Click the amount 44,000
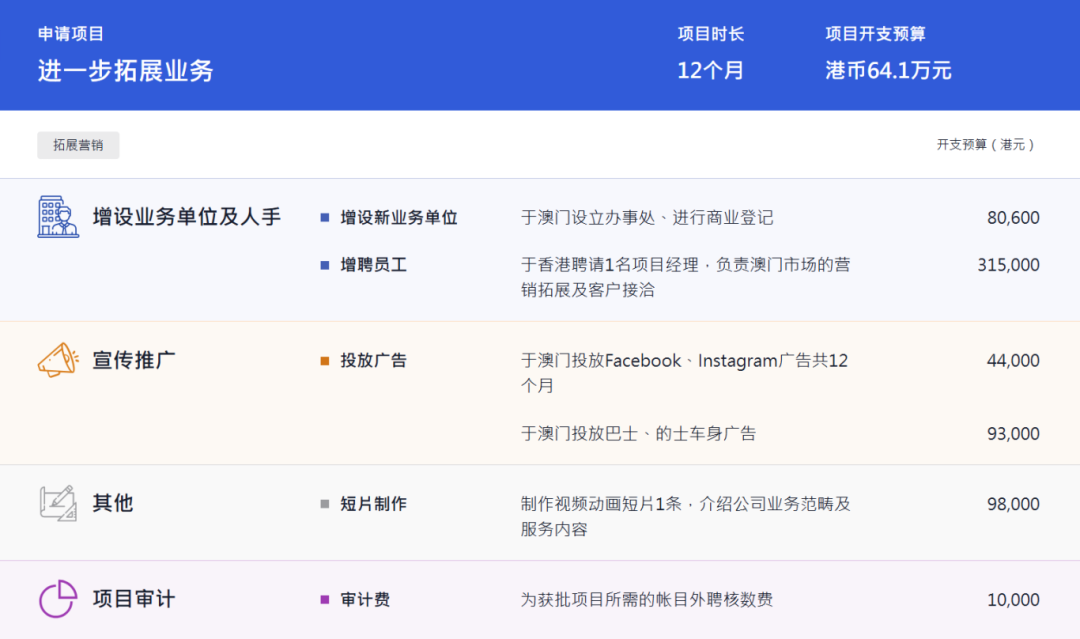Screen dimensions: 1080x639 click(x=1013, y=361)
